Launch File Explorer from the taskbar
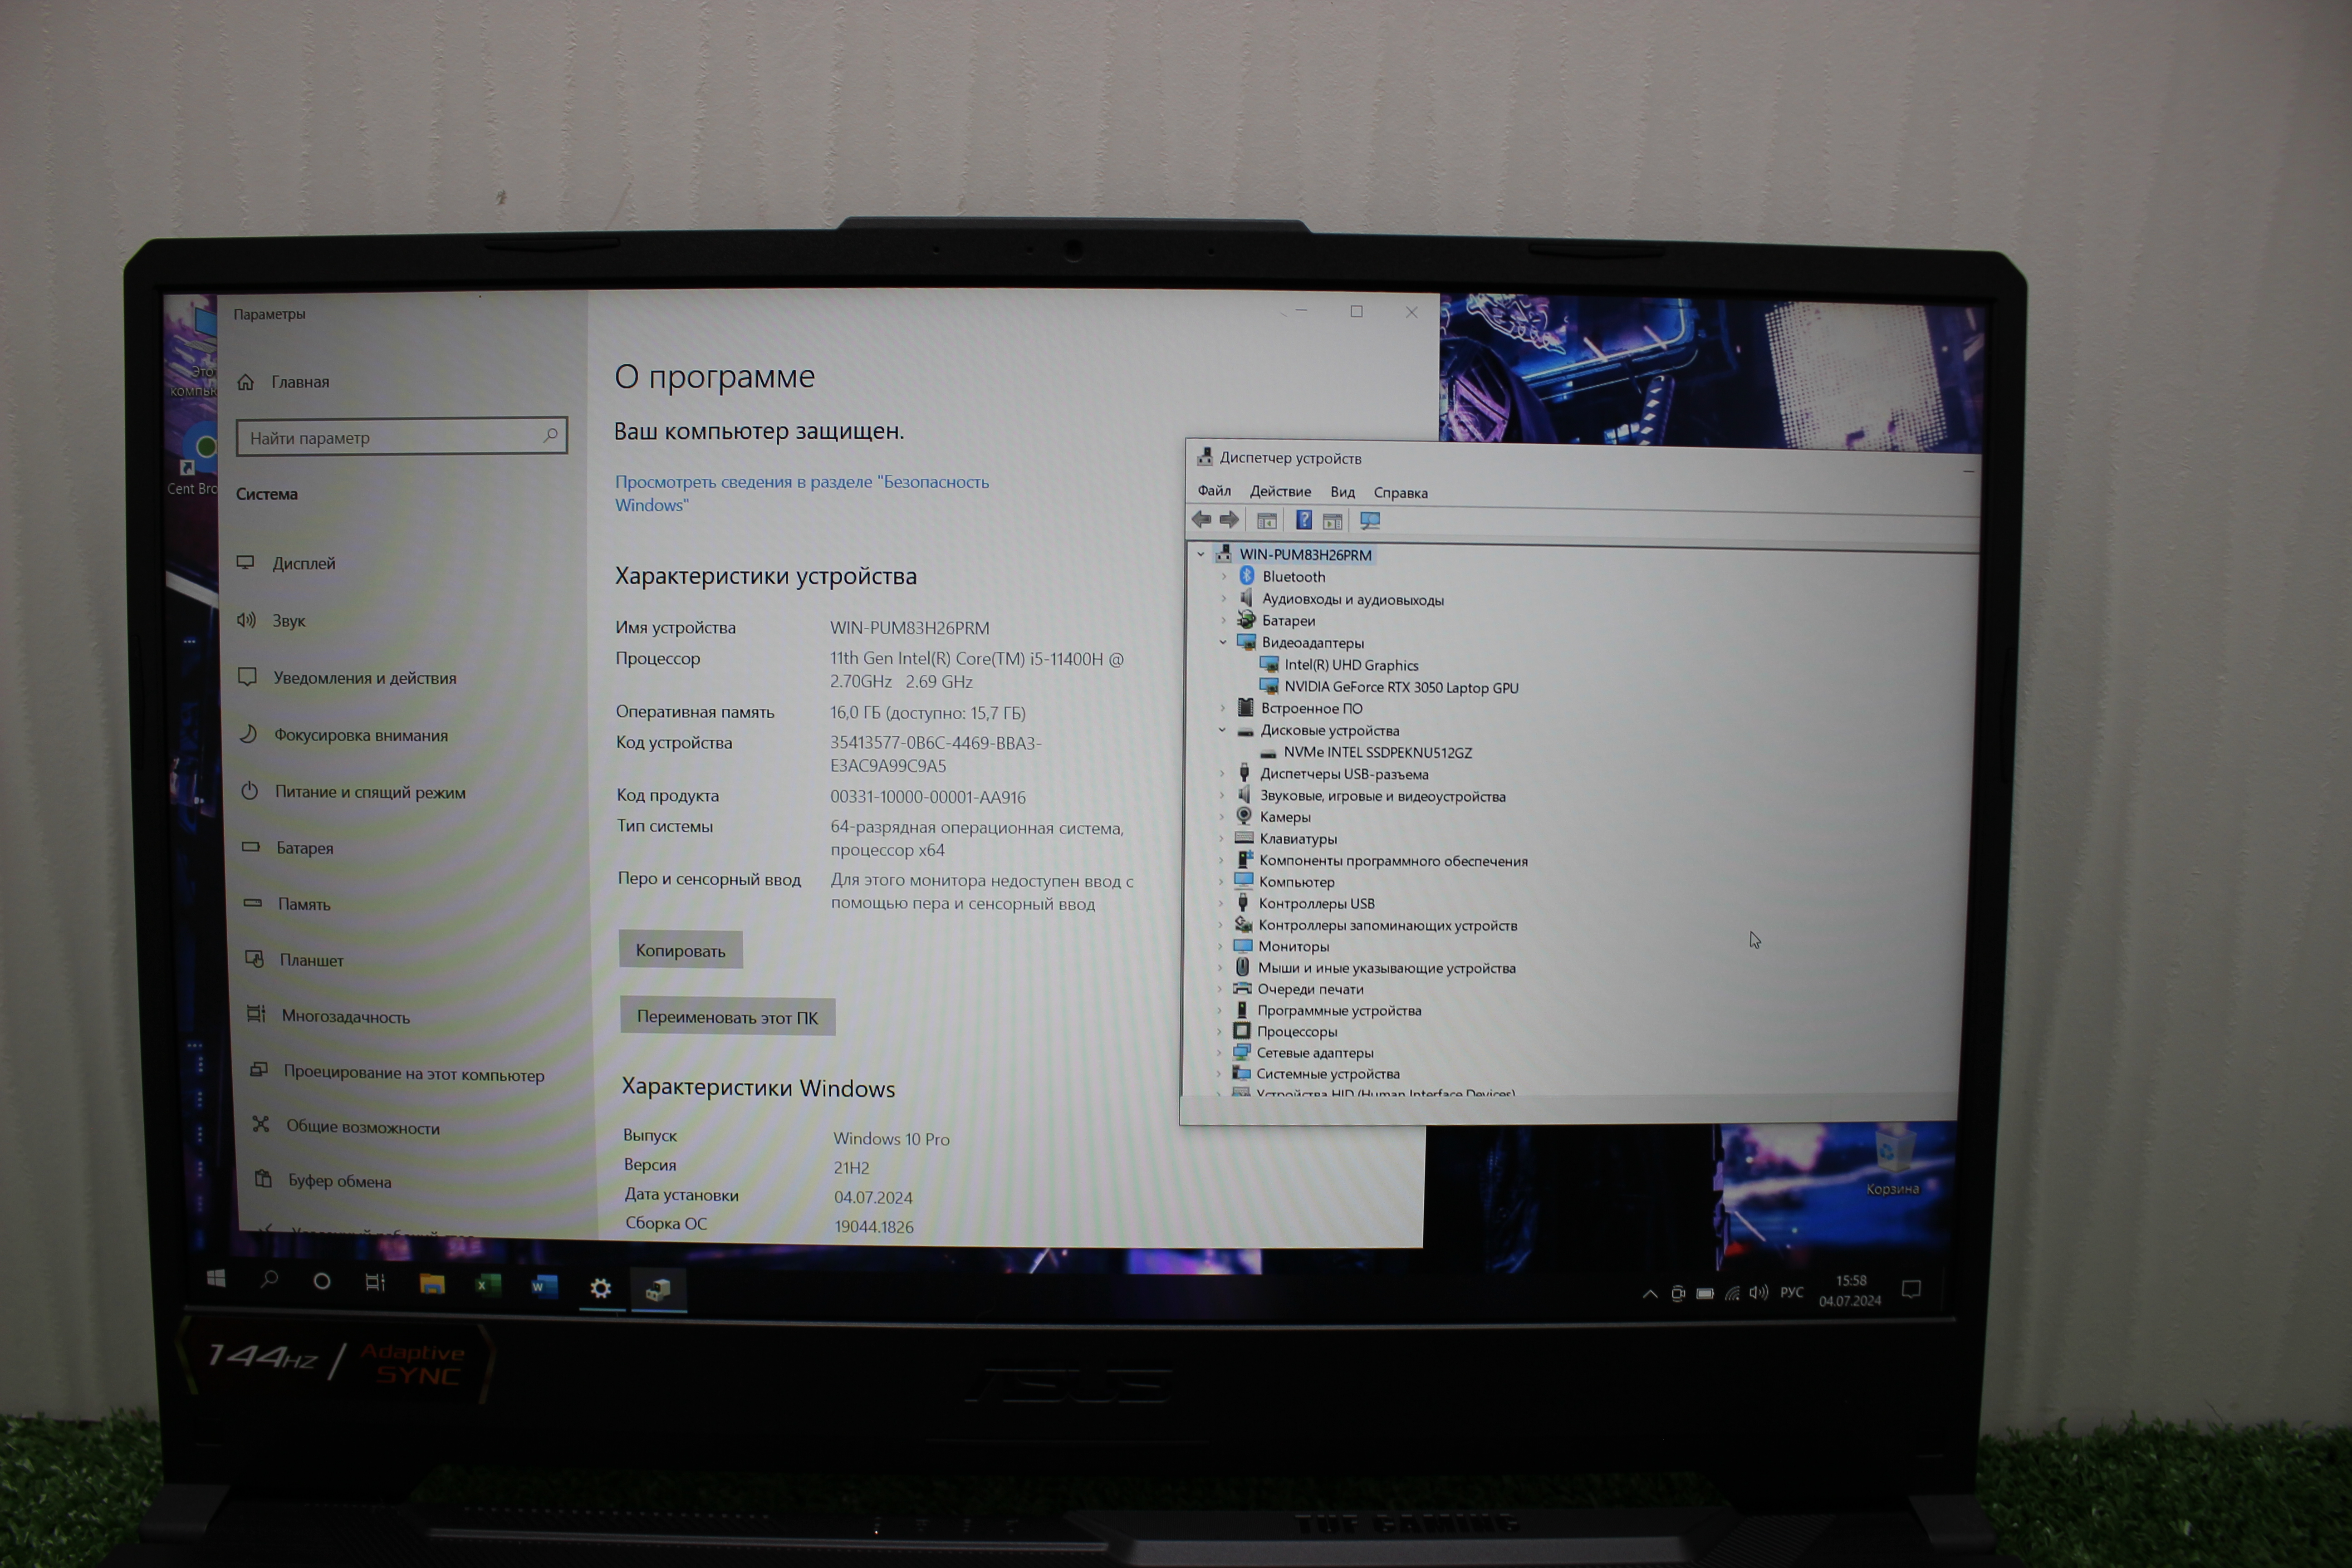The height and width of the screenshot is (1568, 2352). point(432,1284)
